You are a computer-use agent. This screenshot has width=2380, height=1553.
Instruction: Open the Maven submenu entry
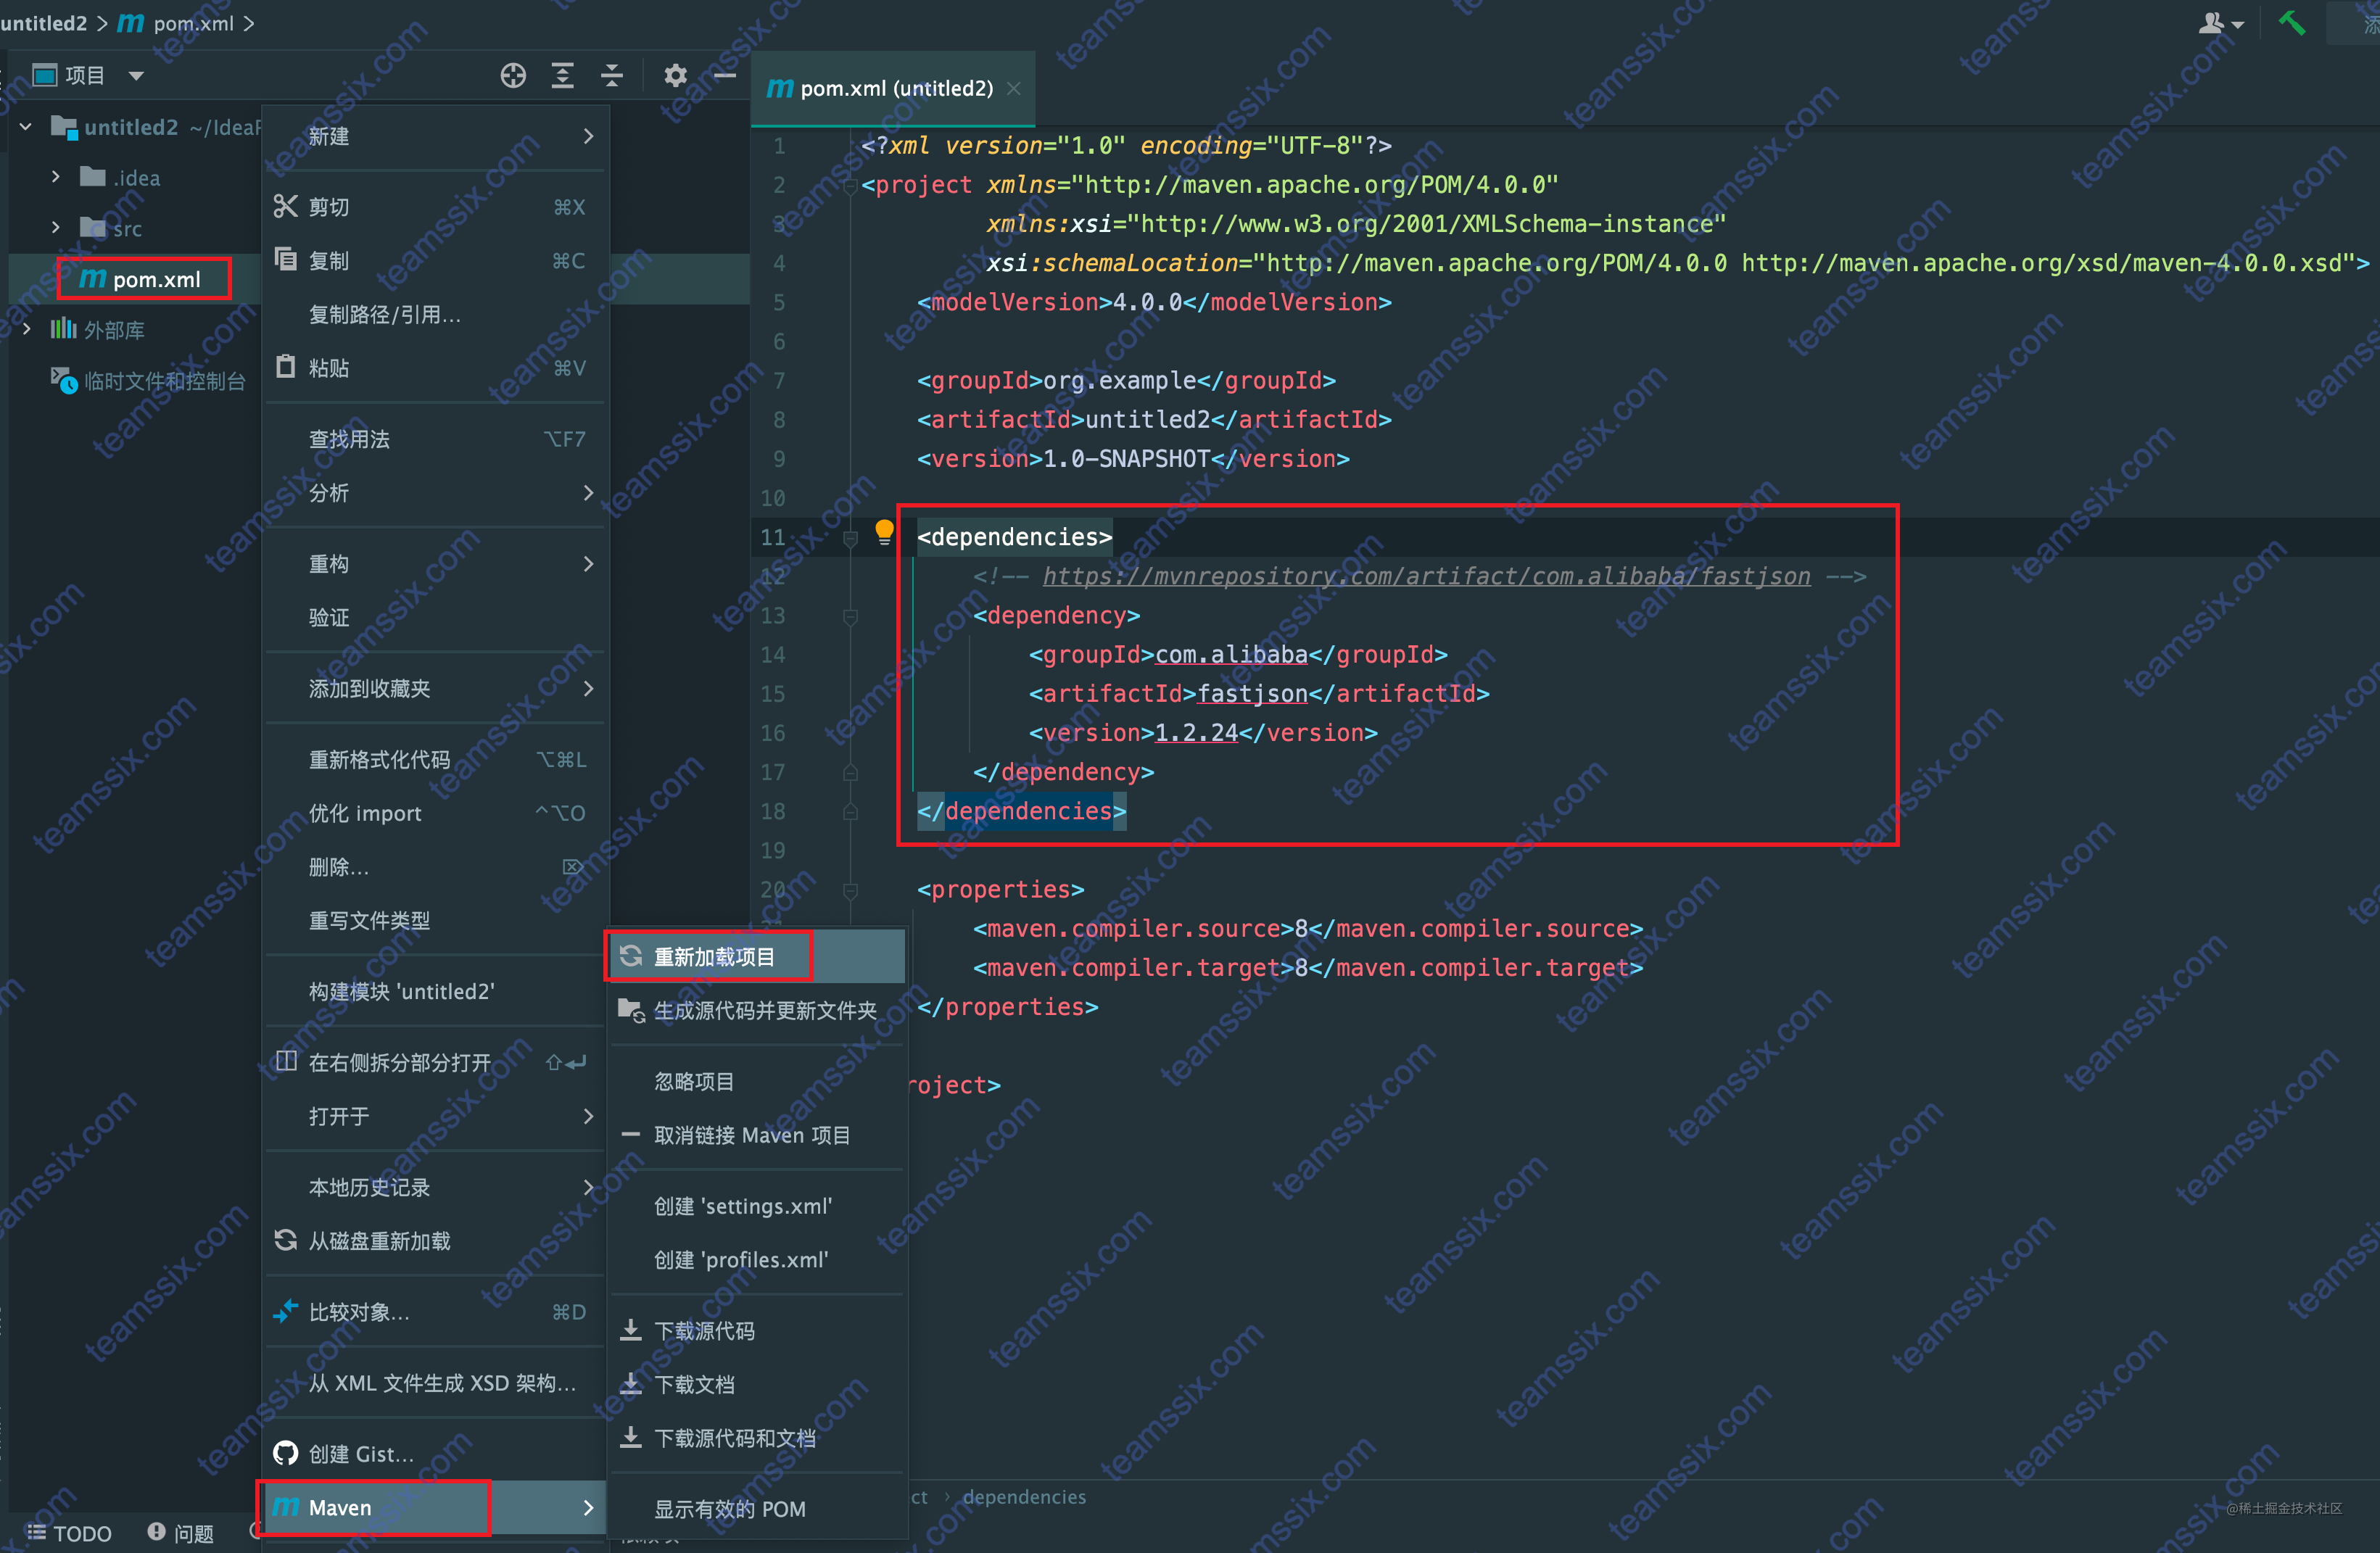[x=436, y=1508]
